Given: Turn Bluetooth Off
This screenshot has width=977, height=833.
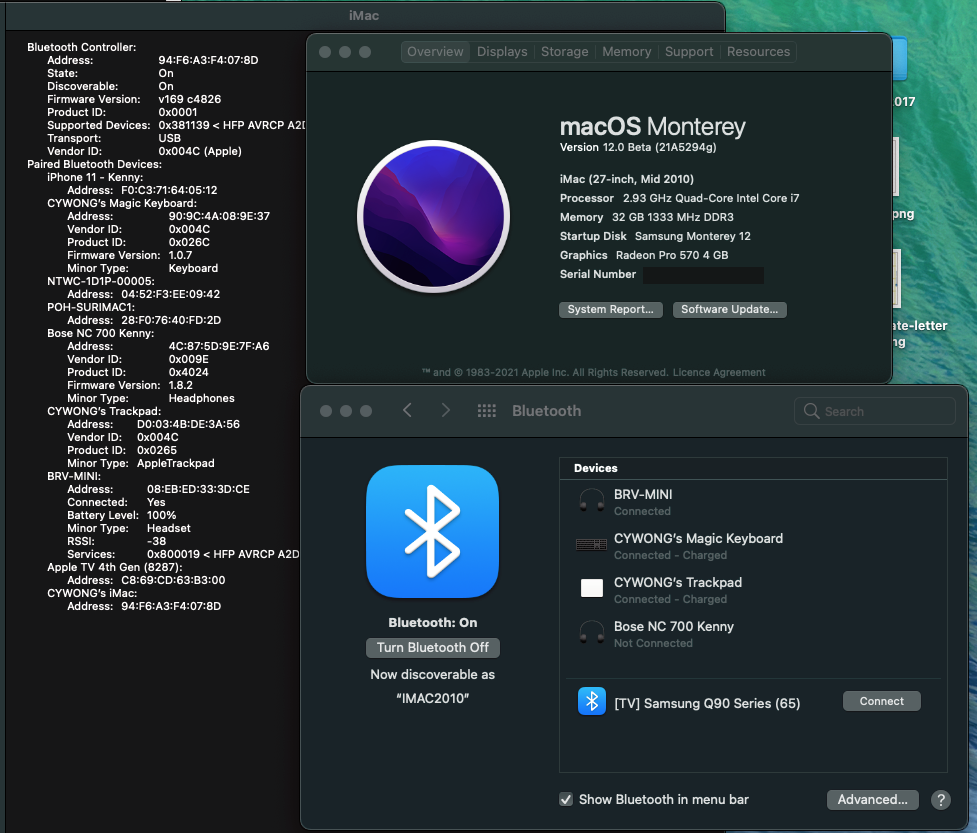Looking at the screenshot, I should (432, 648).
